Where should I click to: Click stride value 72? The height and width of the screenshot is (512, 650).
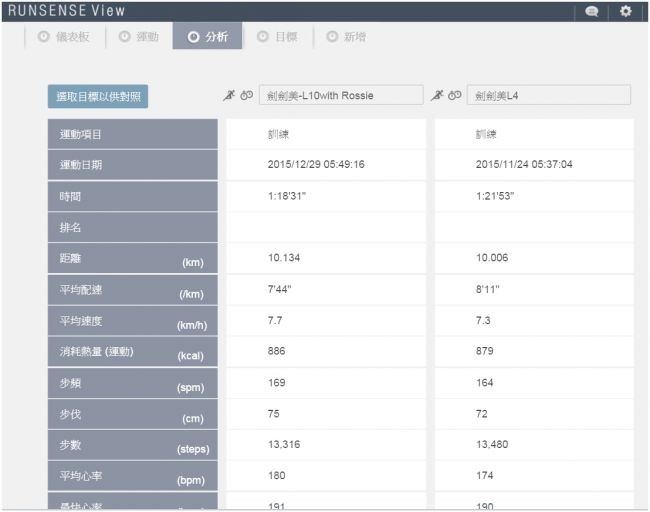(x=482, y=414)
